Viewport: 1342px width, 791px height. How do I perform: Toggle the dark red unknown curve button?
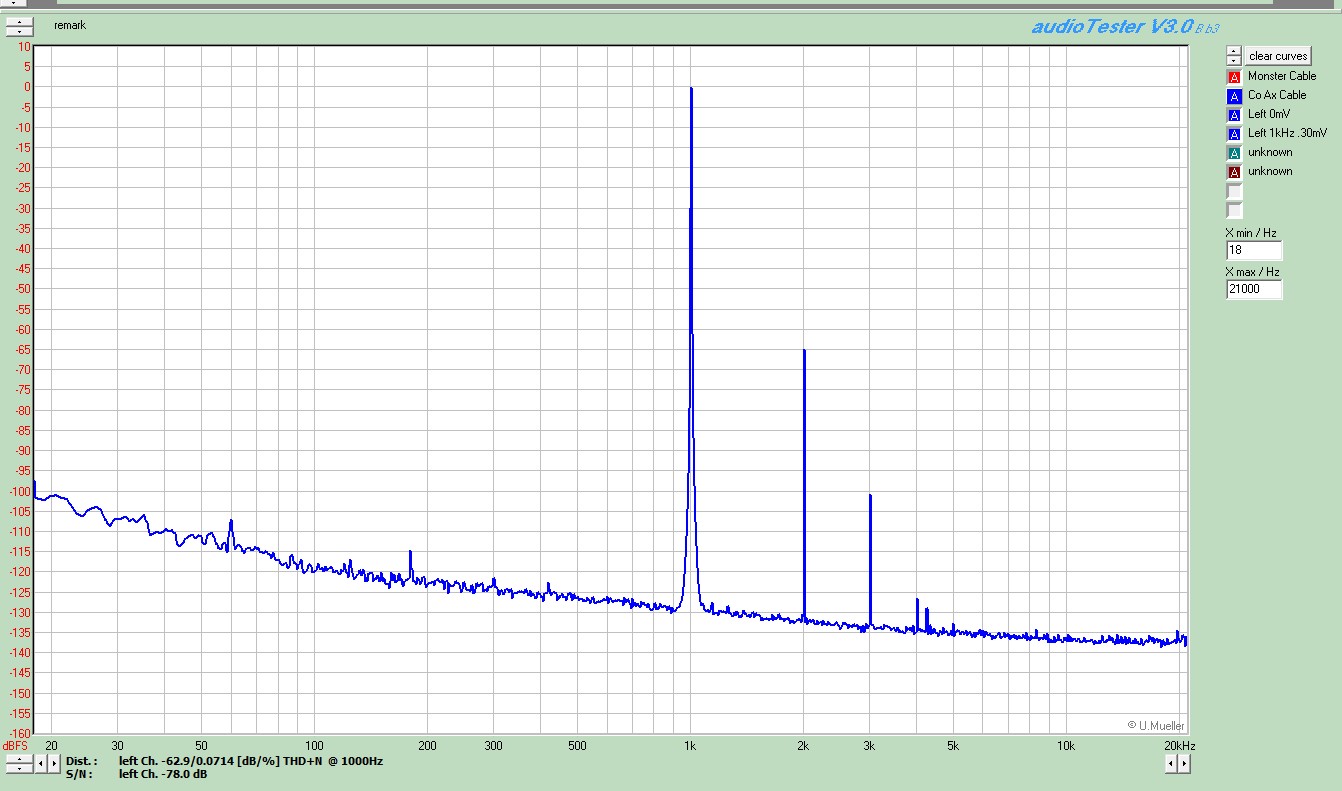point(1234,171)
